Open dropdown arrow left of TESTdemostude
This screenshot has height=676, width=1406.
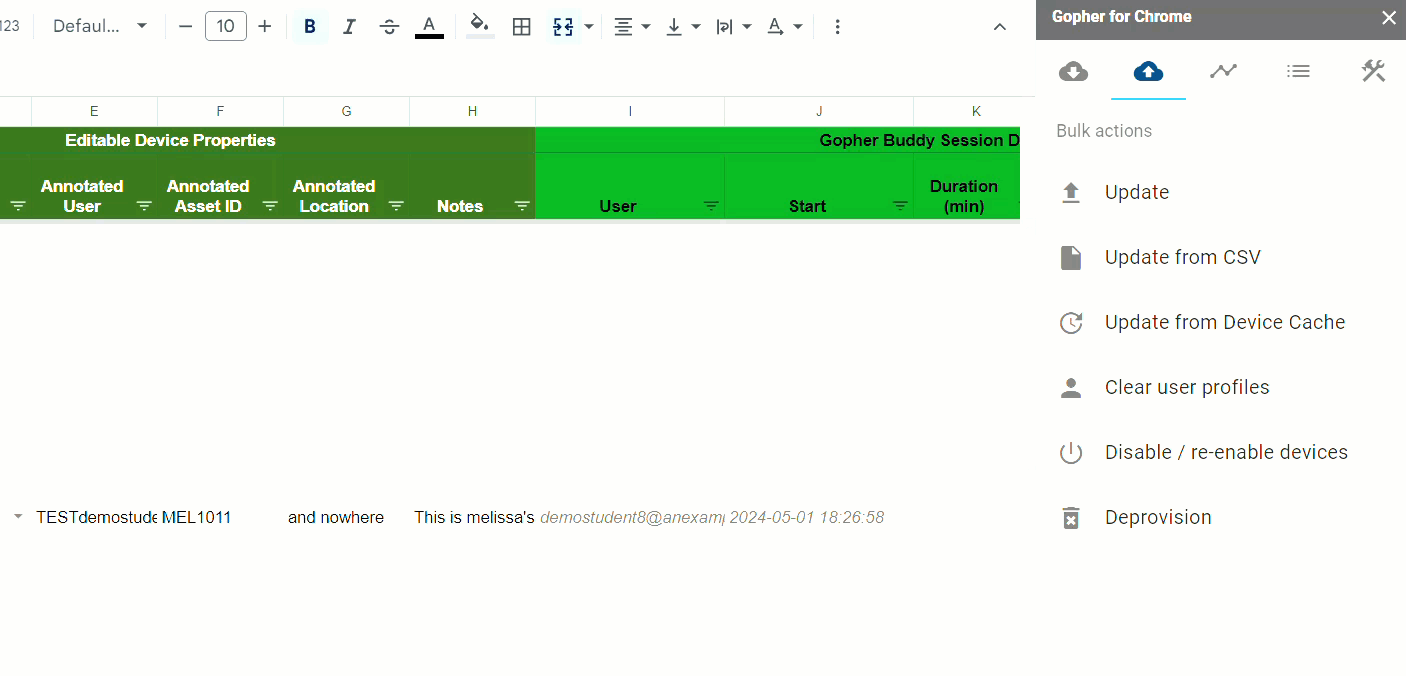pos(17,517)
